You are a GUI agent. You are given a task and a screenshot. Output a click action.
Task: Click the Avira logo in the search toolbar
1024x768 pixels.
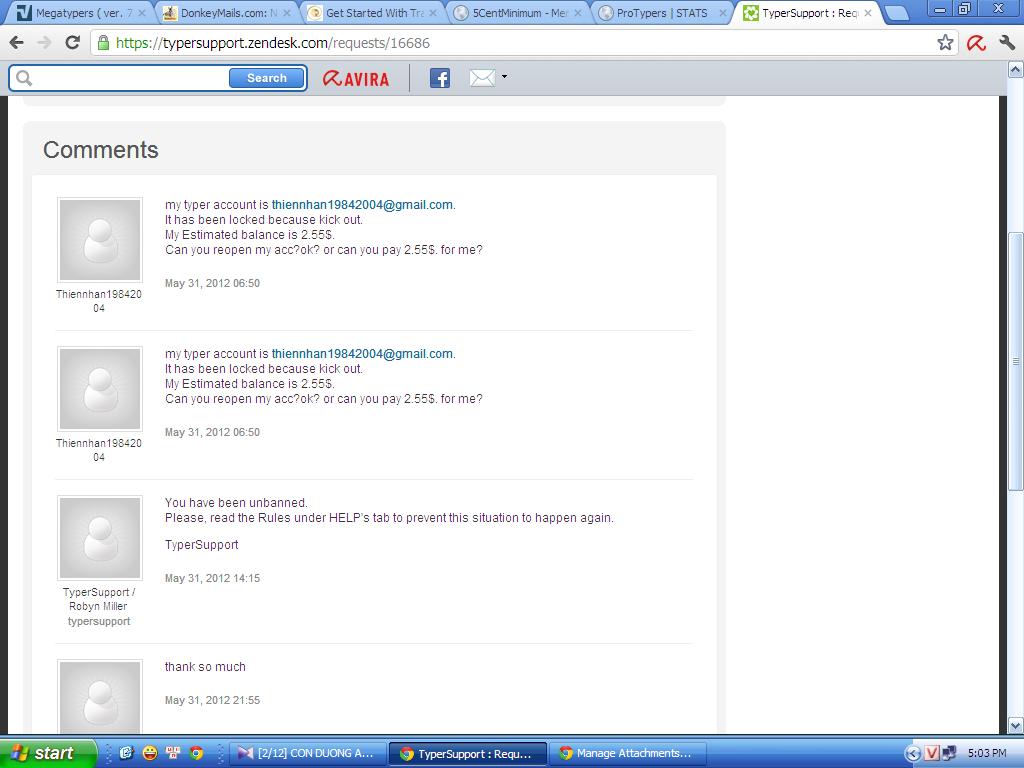(356, 78)
